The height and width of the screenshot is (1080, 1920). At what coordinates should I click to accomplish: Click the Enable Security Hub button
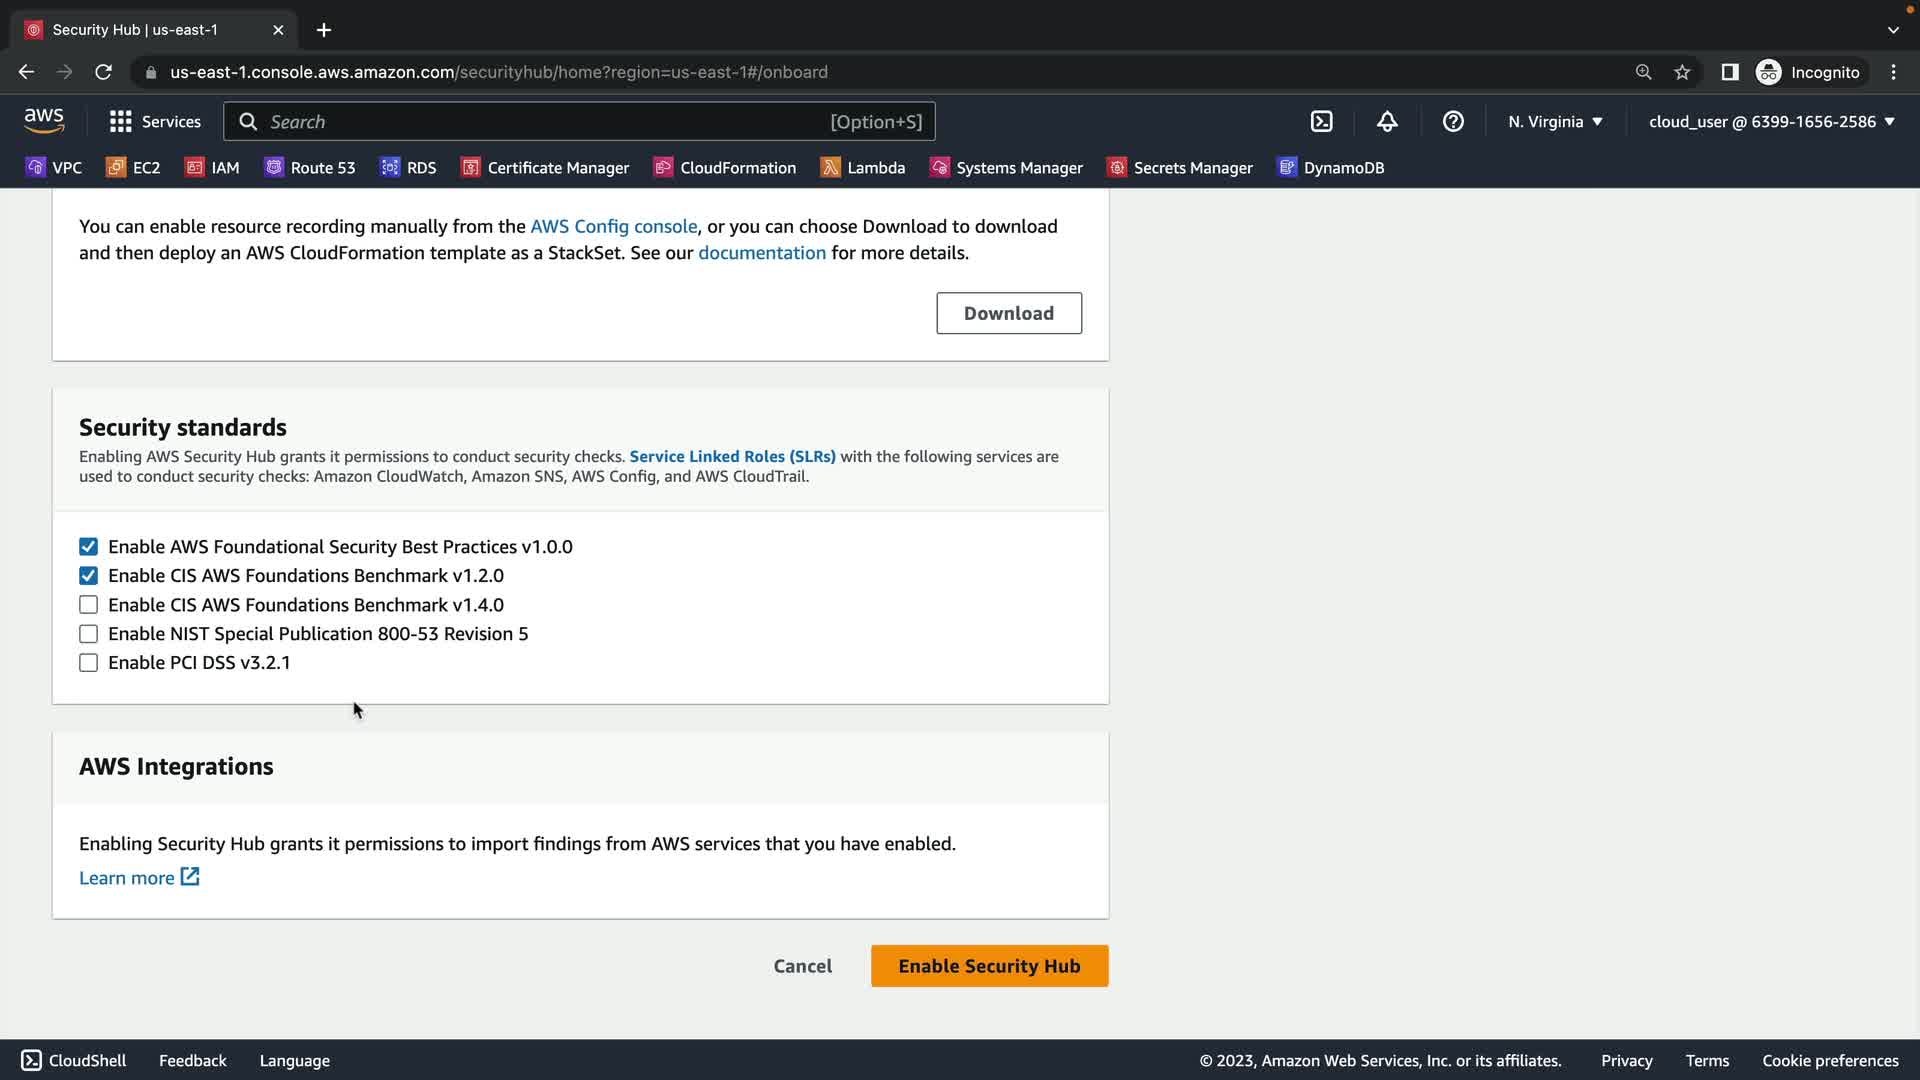coord(989,966)
